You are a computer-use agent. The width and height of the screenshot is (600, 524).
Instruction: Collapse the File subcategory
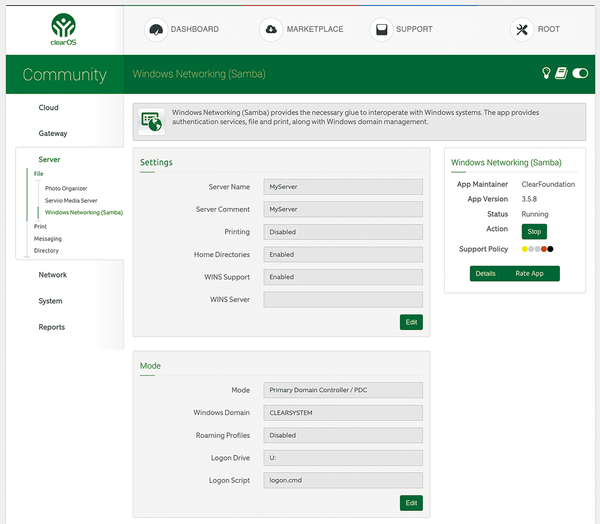[x=39, y=174]
